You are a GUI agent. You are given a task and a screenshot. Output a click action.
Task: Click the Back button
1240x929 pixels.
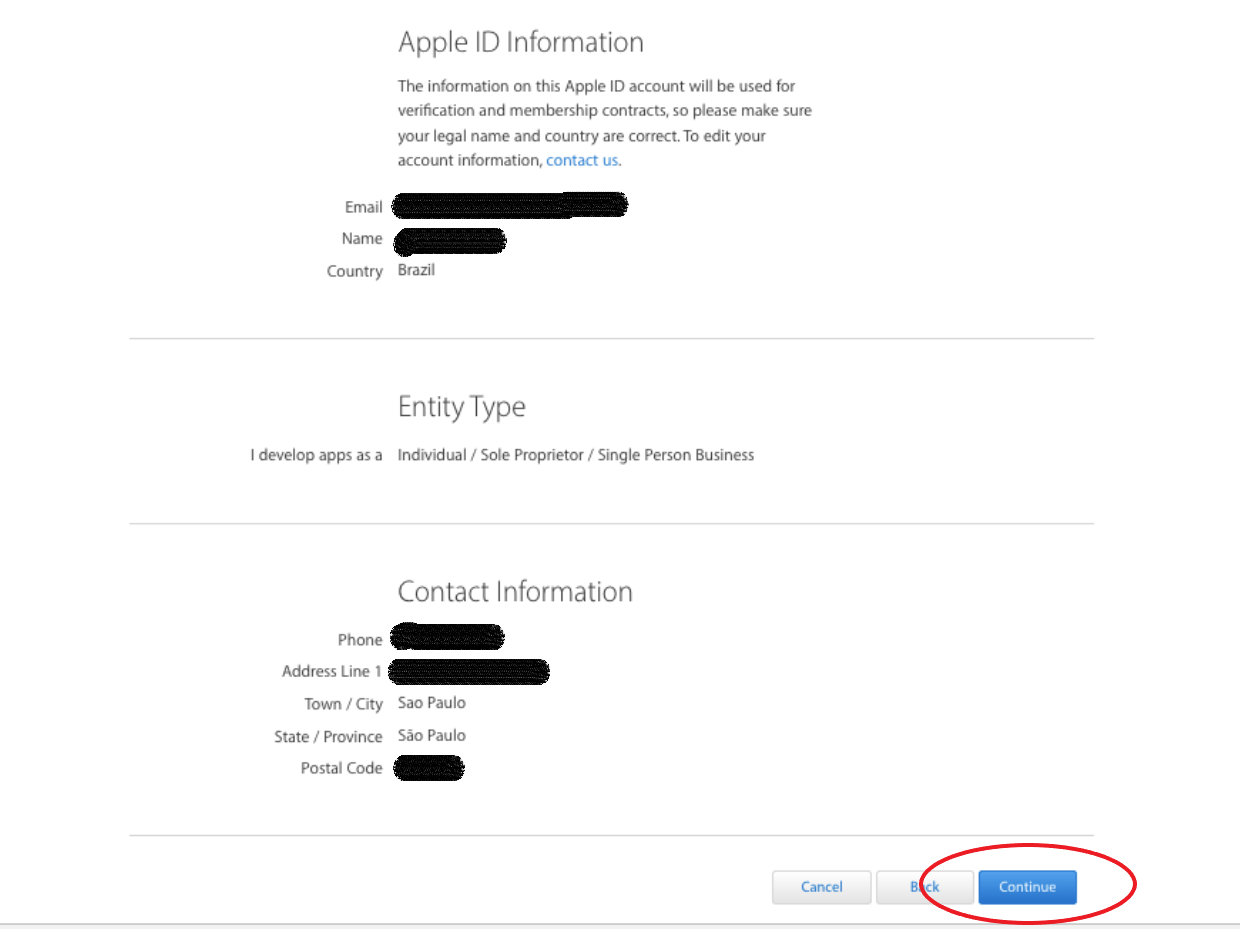tap(924, 887)
